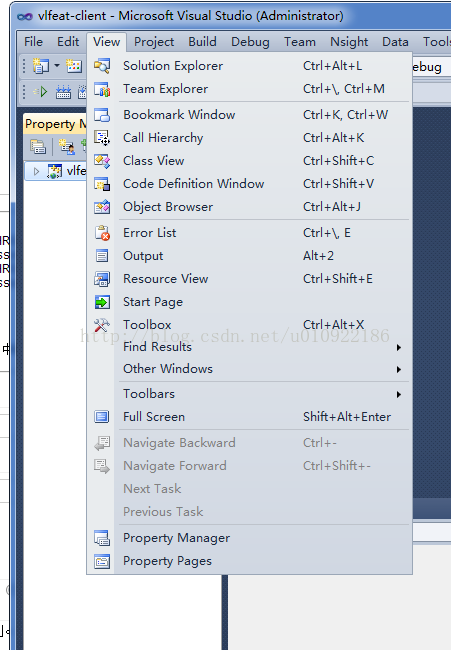Switch to Property Manager panel tab
This screenshot has width=451, height=650.
coord(55,124)
